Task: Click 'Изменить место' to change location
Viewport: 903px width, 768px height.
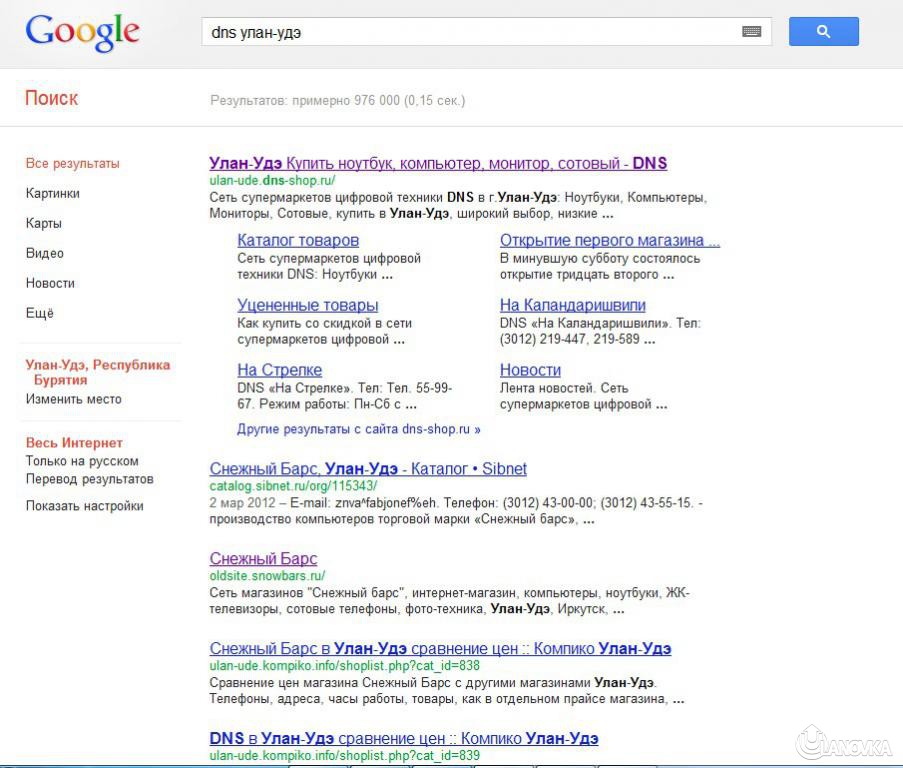Action: (74, 399)
